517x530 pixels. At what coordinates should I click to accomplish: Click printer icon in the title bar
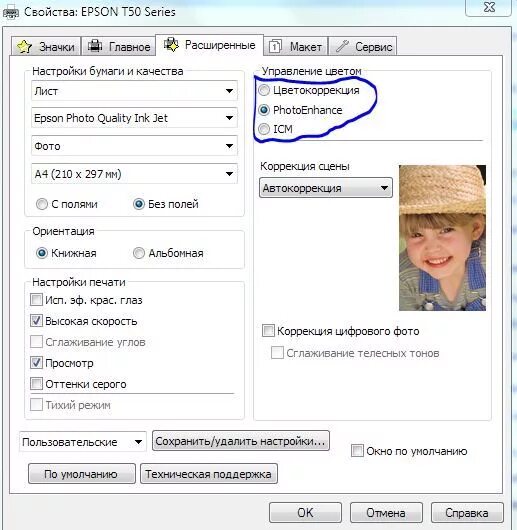[x=10, y=13]
